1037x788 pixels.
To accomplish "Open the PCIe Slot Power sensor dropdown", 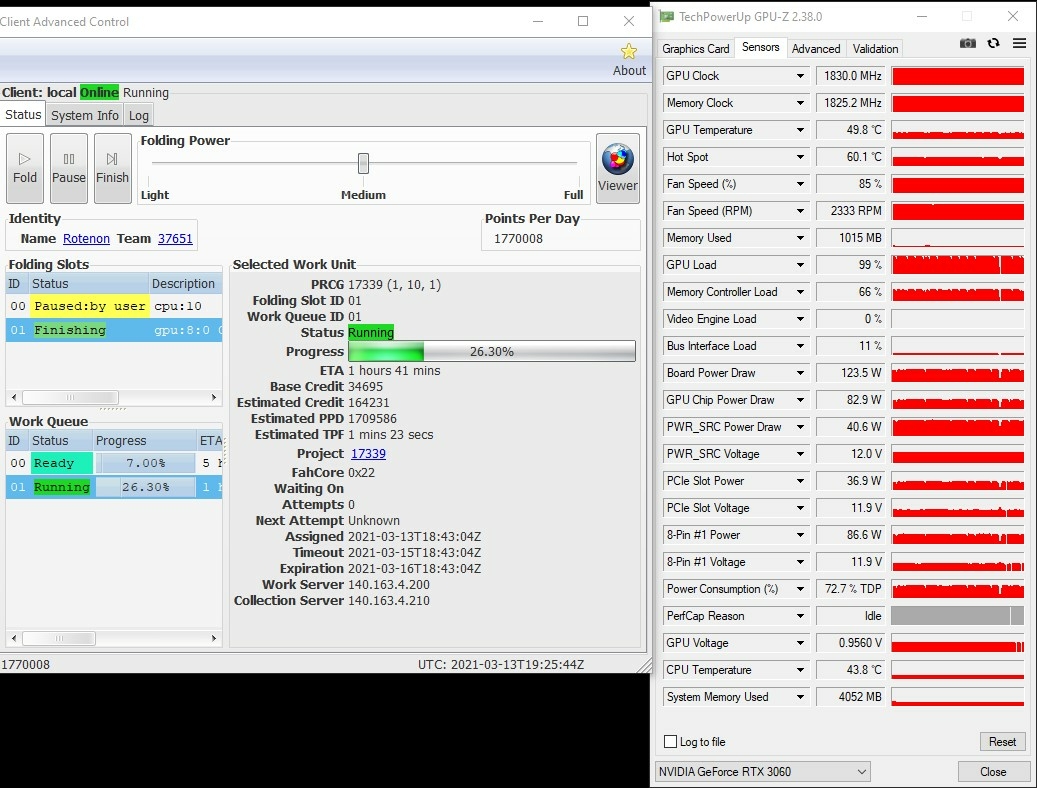I will point(800,481).
